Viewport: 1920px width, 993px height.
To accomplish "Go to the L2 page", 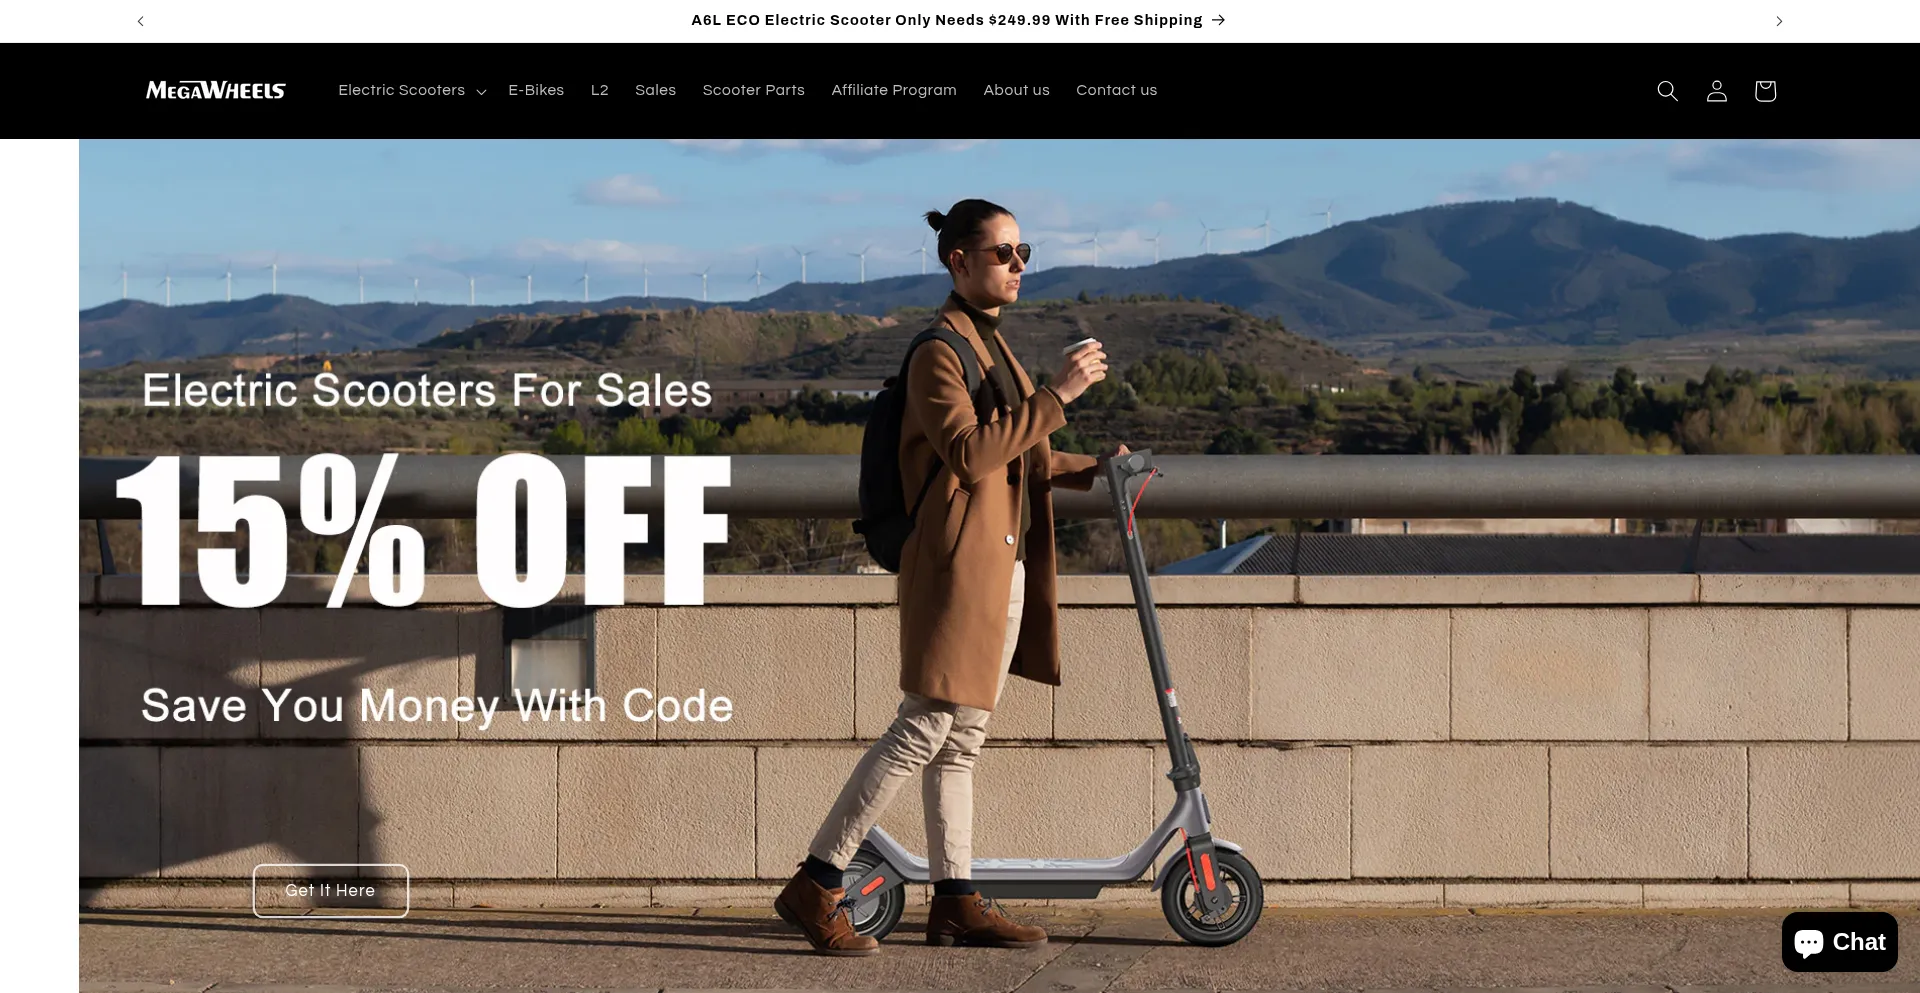I will [600, 90].
